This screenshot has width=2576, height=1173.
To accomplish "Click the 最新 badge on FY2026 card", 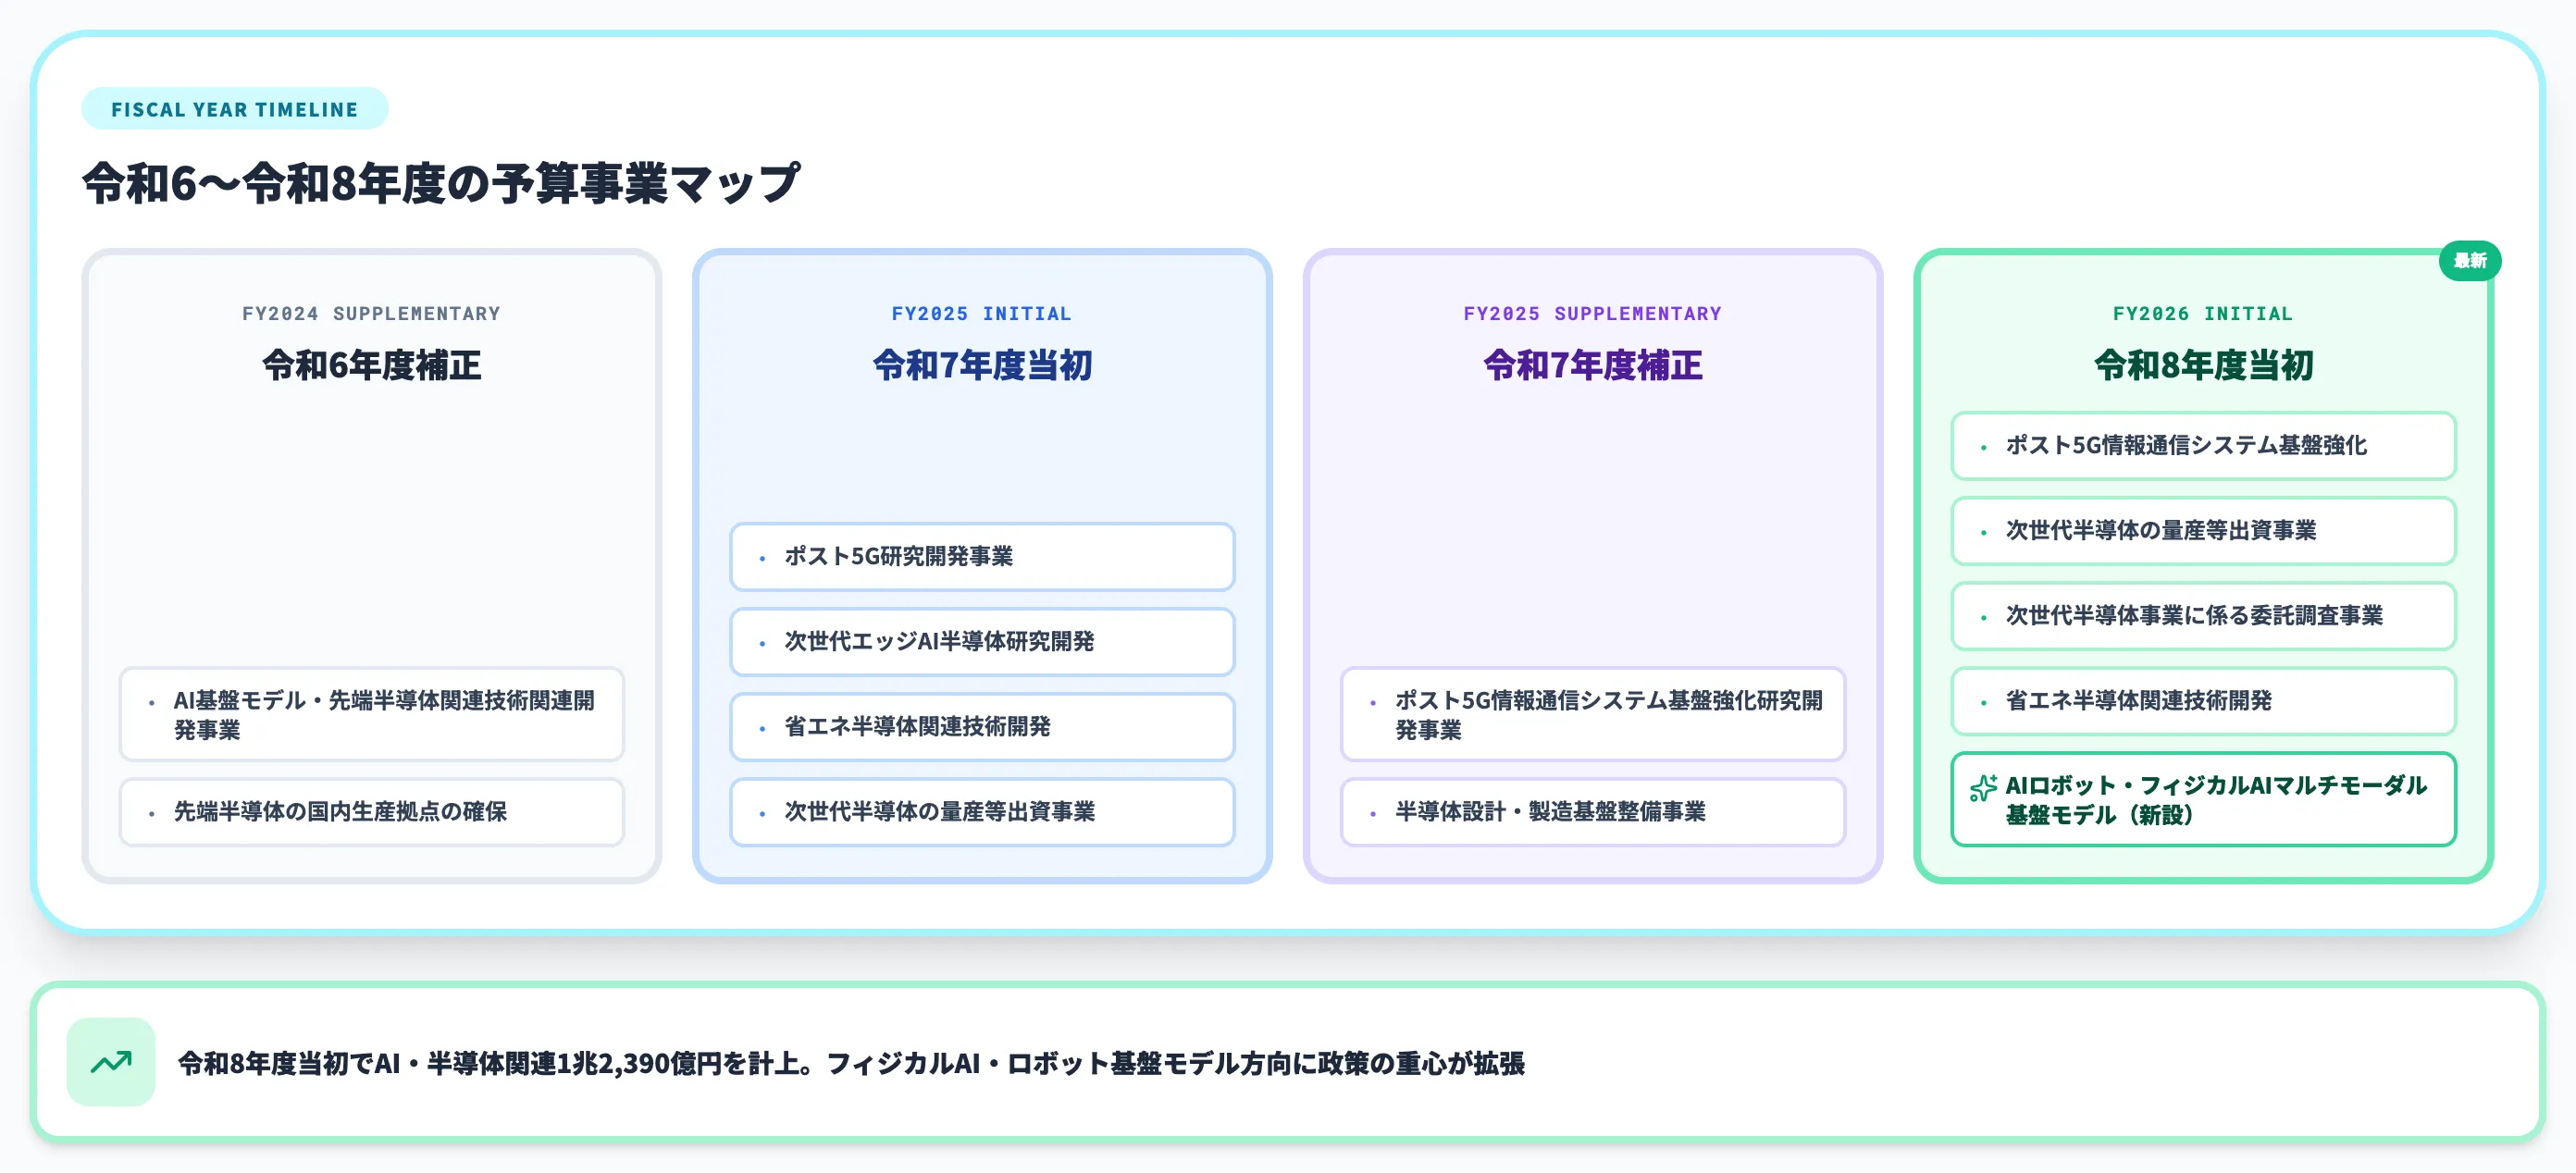I will pyautogui.click(x=2469, y=260).
